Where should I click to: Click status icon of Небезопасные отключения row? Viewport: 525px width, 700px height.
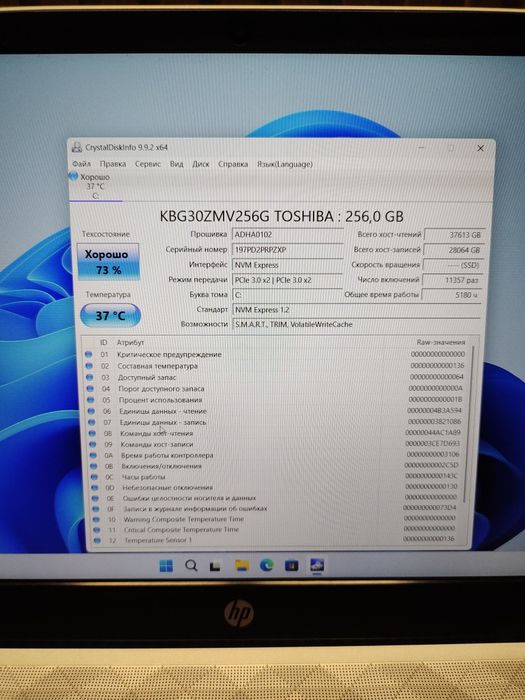point(95,488)
